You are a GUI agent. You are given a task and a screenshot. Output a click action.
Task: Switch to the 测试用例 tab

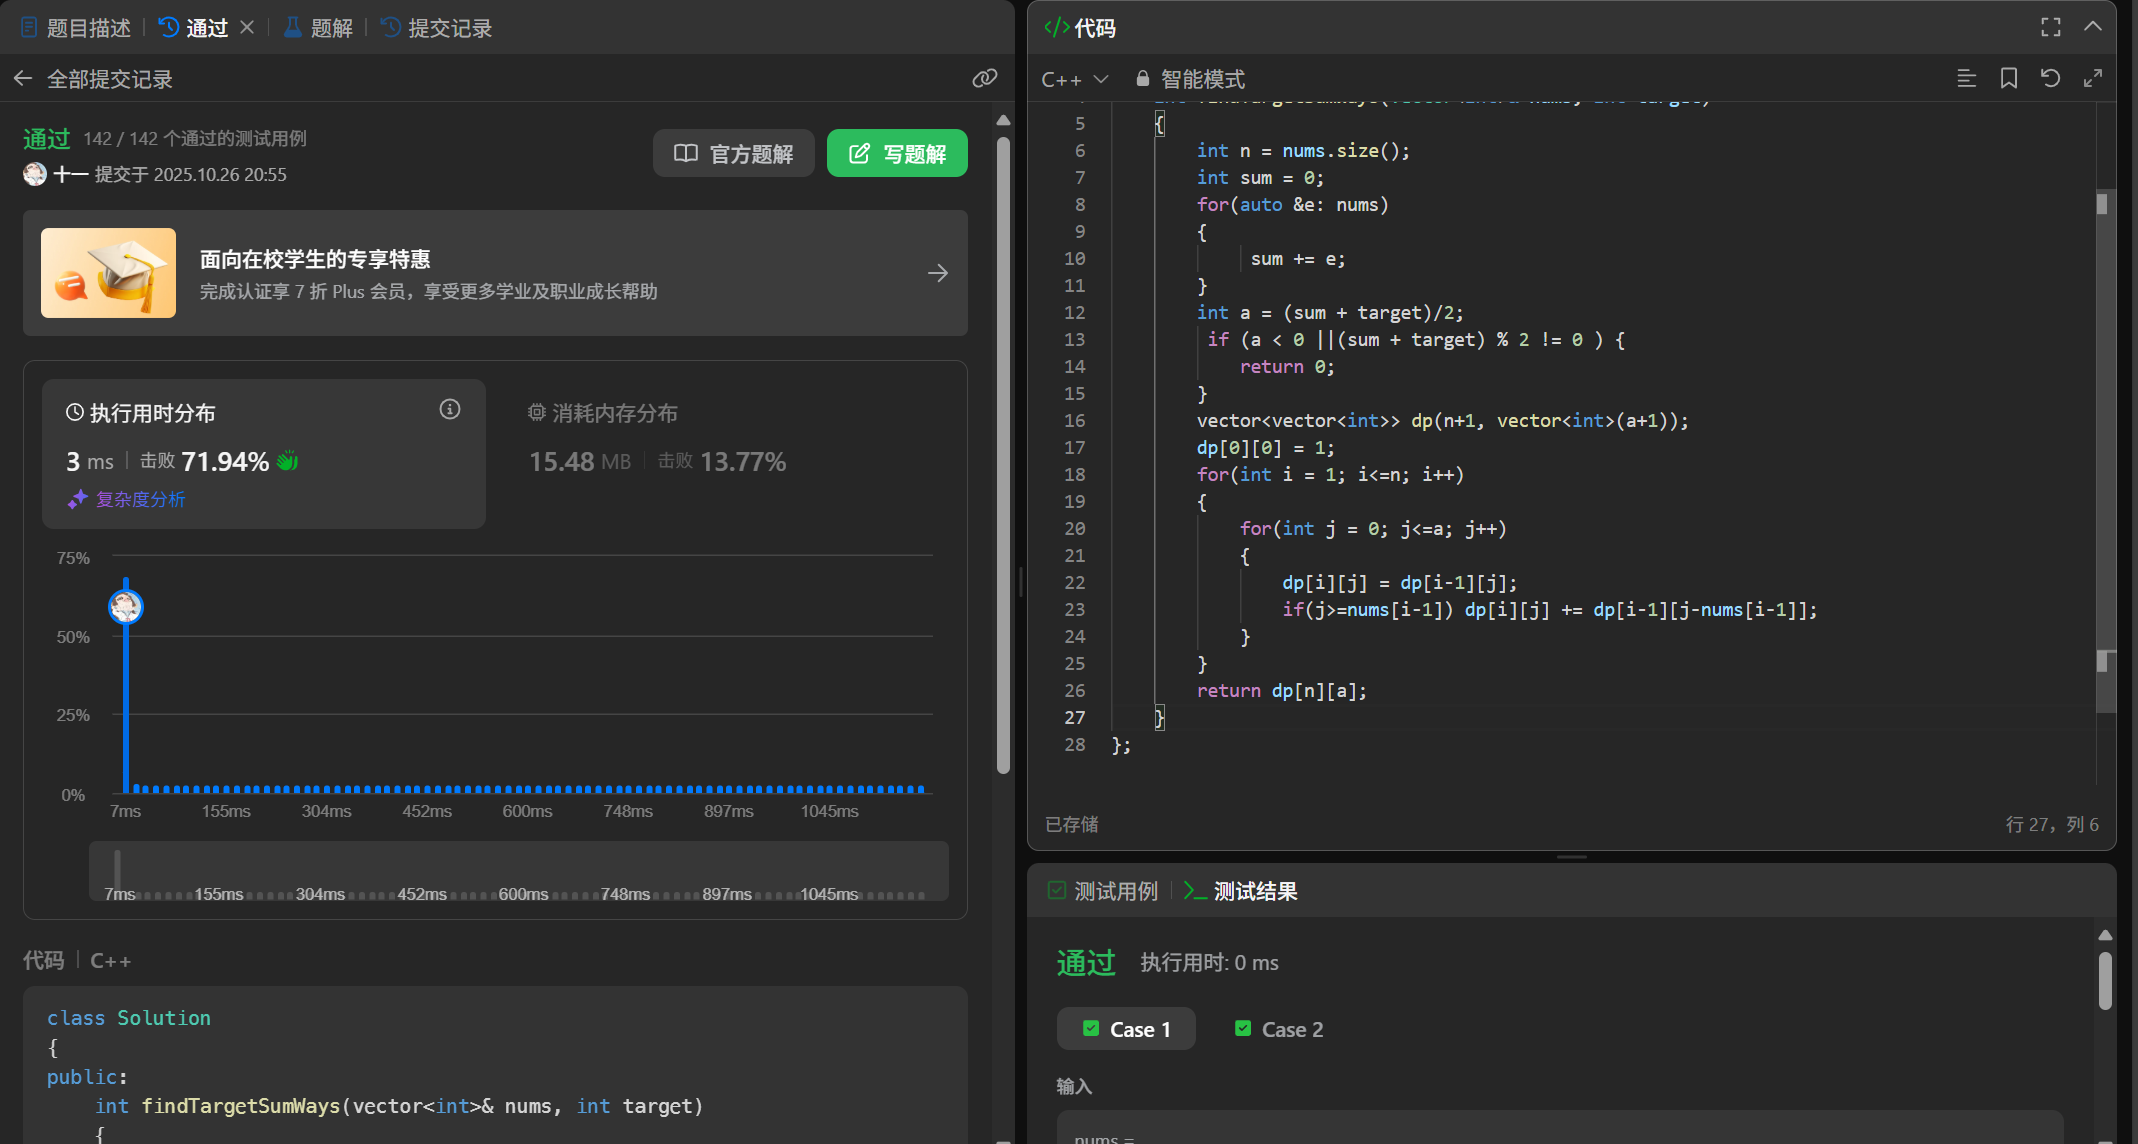pyautogui.click(x=1103, y=890)
